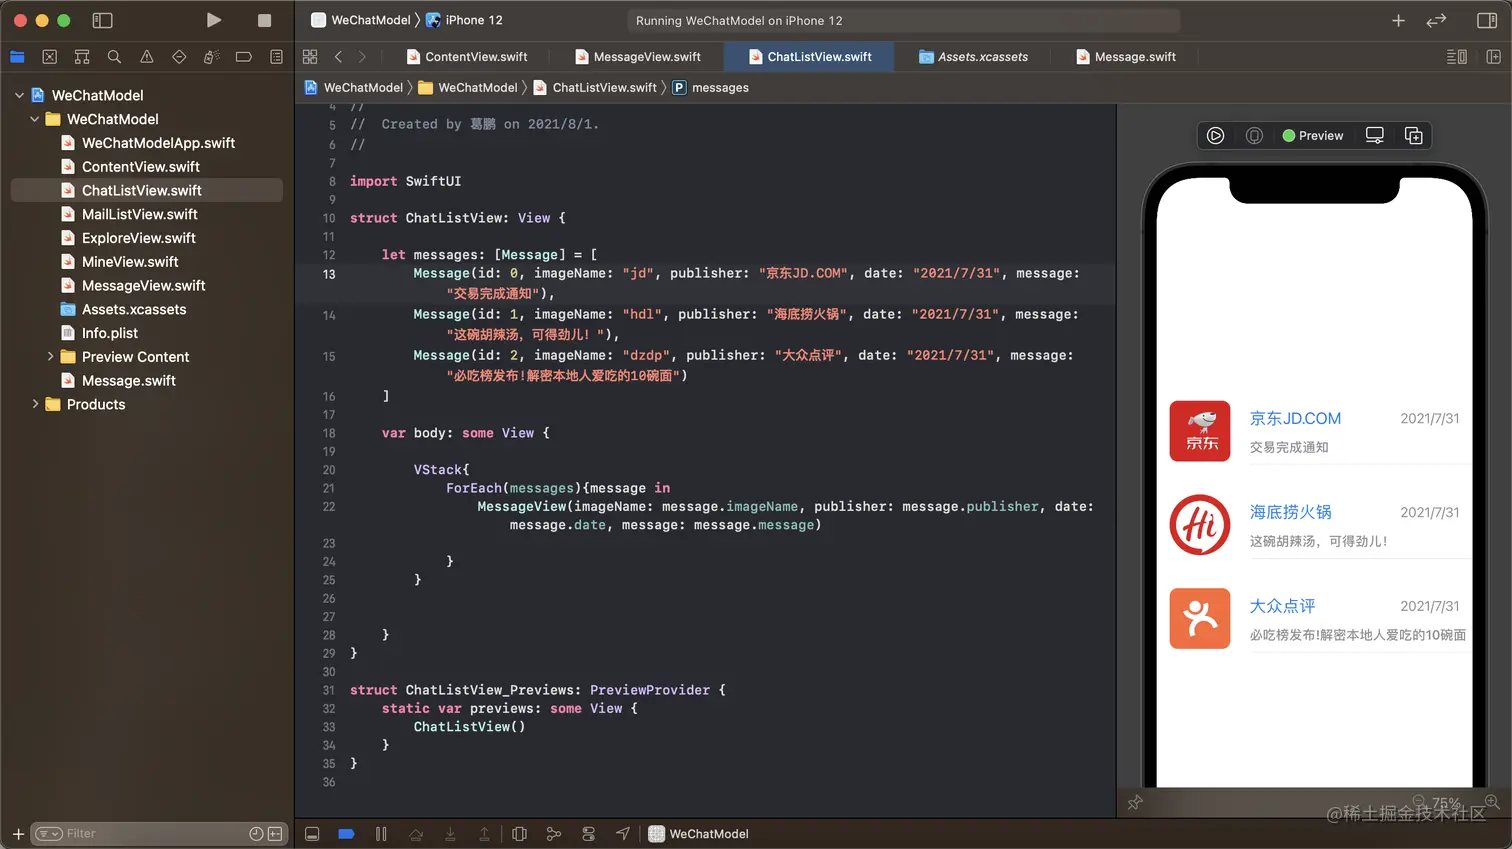
Task: Open the Find navigator magnifier
Action: [x=114, y=57]
